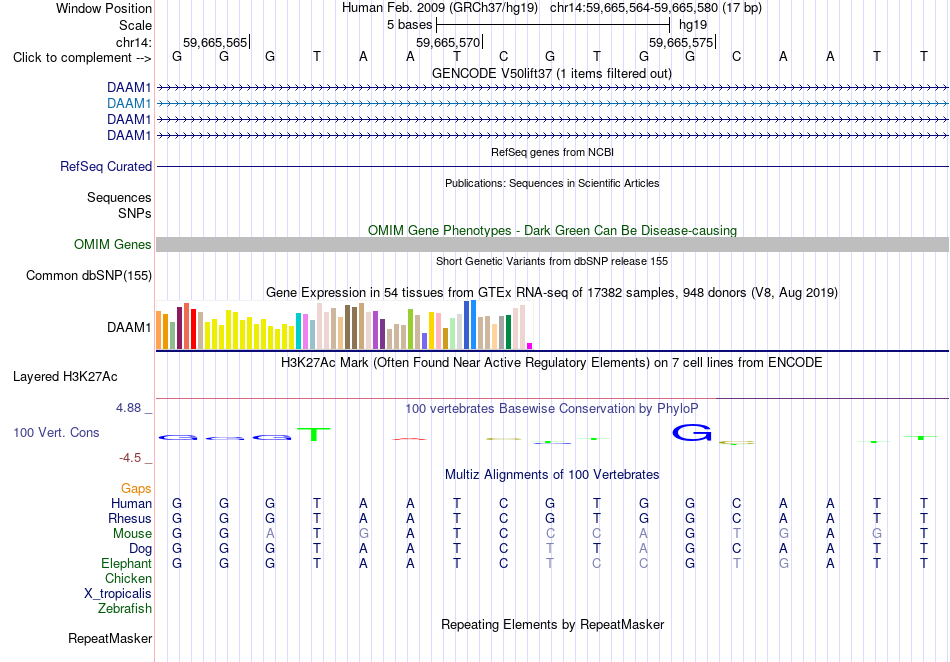Viewport: 950px width, 662px height.
Task: Select the Elephant alignment row label
Action: [x=126, y=564]
